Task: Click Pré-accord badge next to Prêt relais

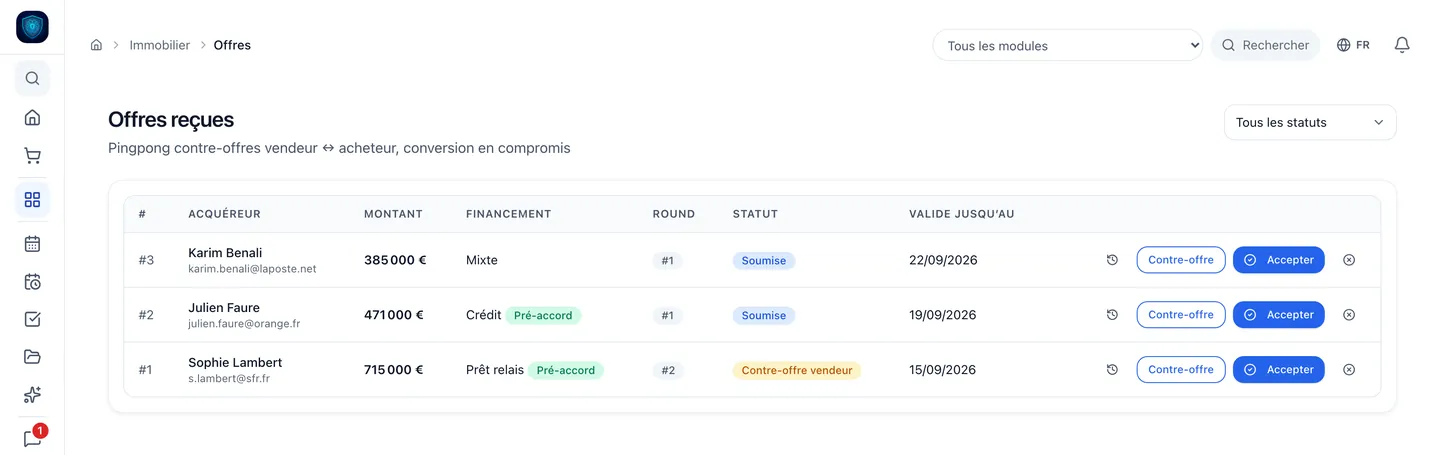Action: [x=566, y=370]
